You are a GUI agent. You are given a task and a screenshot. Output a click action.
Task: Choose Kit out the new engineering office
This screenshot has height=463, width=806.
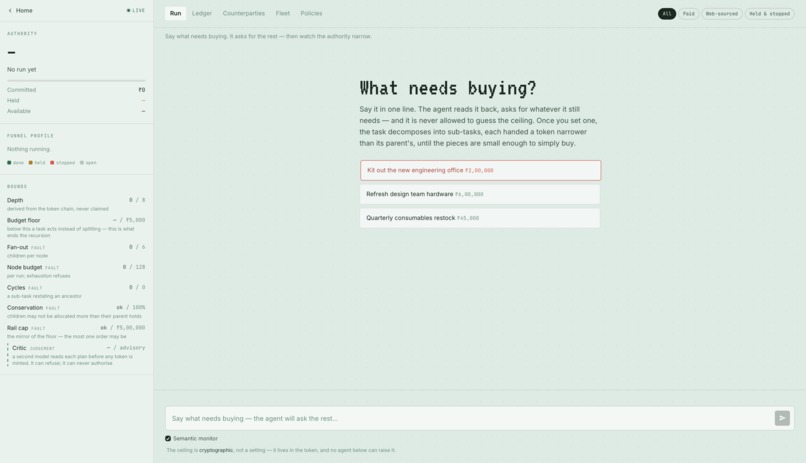pyautogui.click(x=480, y=170)
